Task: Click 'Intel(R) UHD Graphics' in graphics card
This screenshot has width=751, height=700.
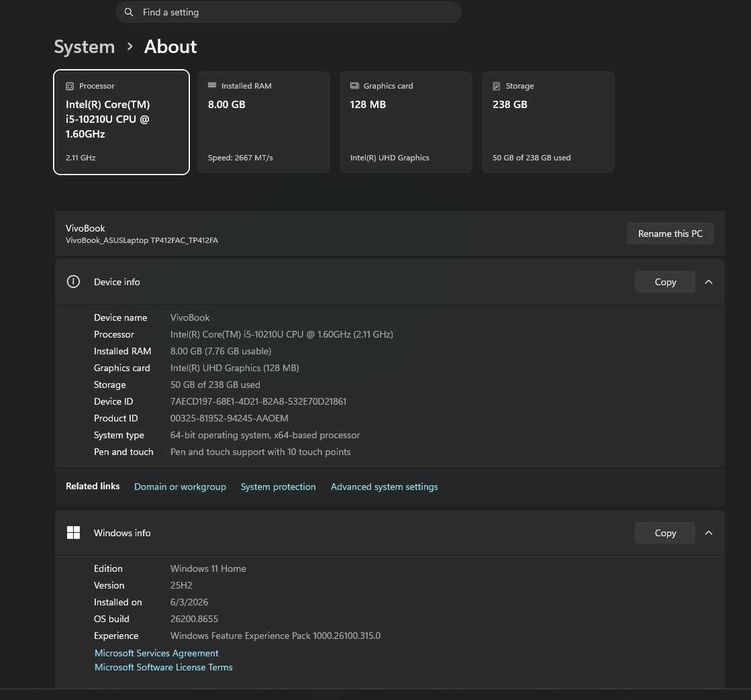Action: coord(390,158)
